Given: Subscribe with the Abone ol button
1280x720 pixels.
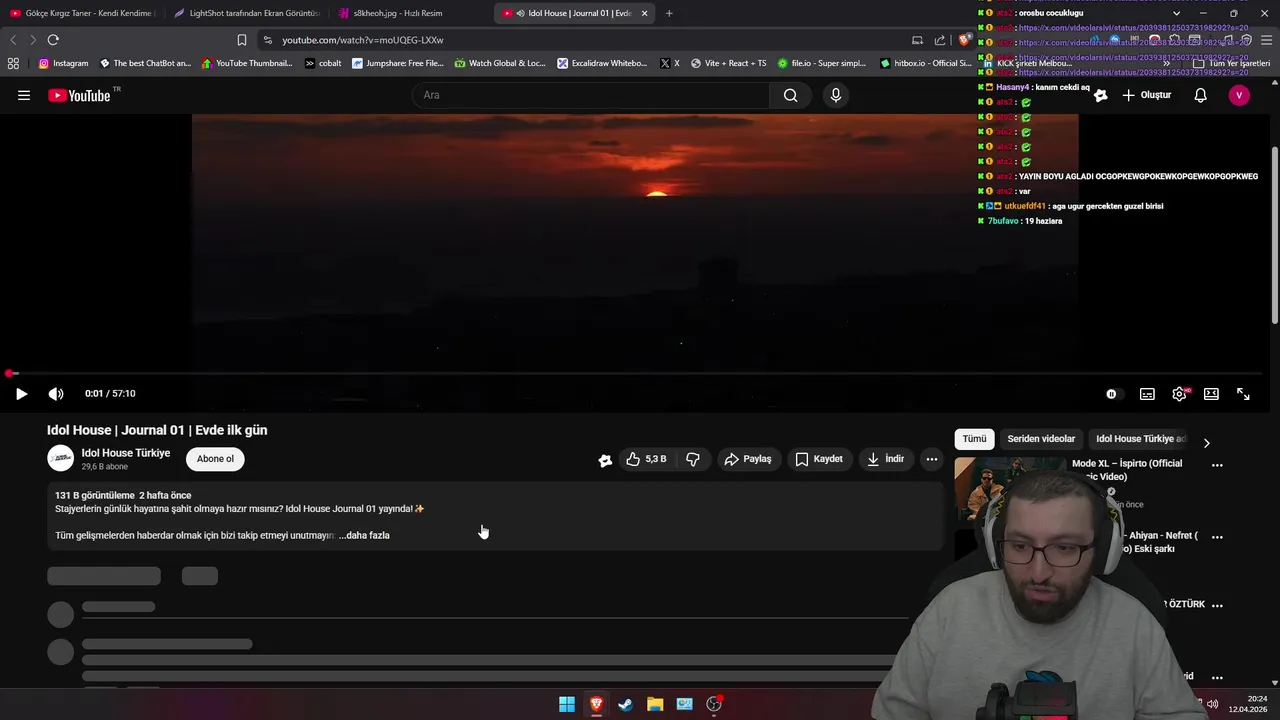Looking at the screenshot, I should click(x=215, y=459).
